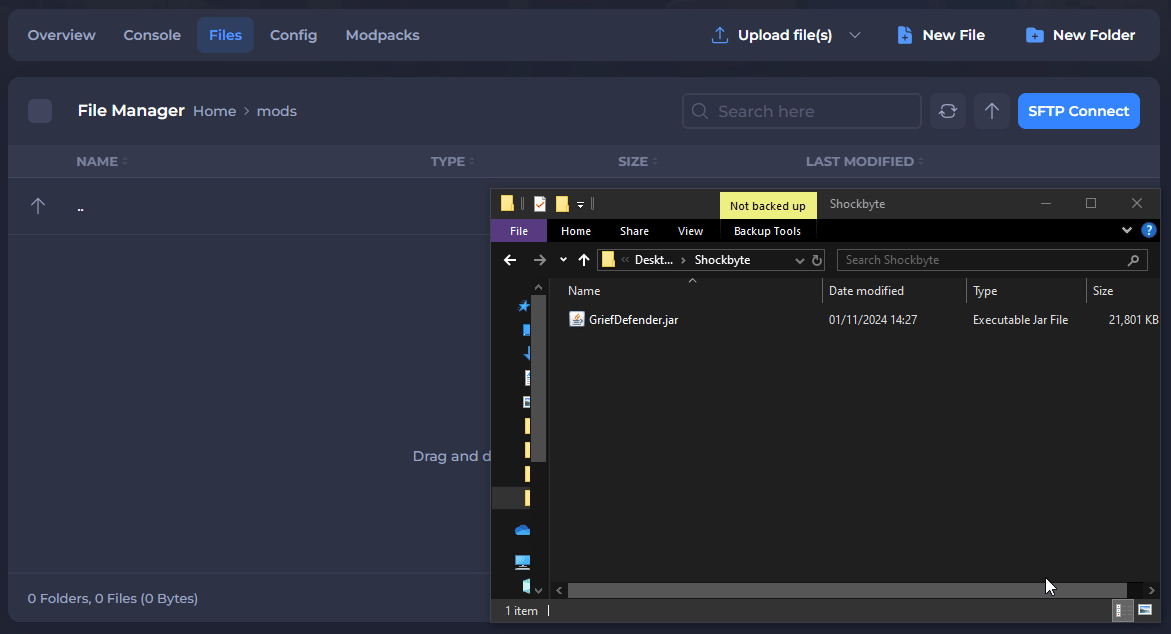The image size is (1171, 634).
Task: Open This PC icon in Explorer sidebar
Action: [x=522, y=562]
